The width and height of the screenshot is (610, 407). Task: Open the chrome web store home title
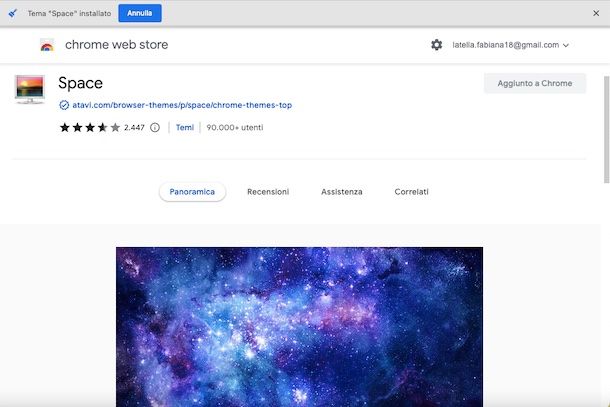(116, 45)
